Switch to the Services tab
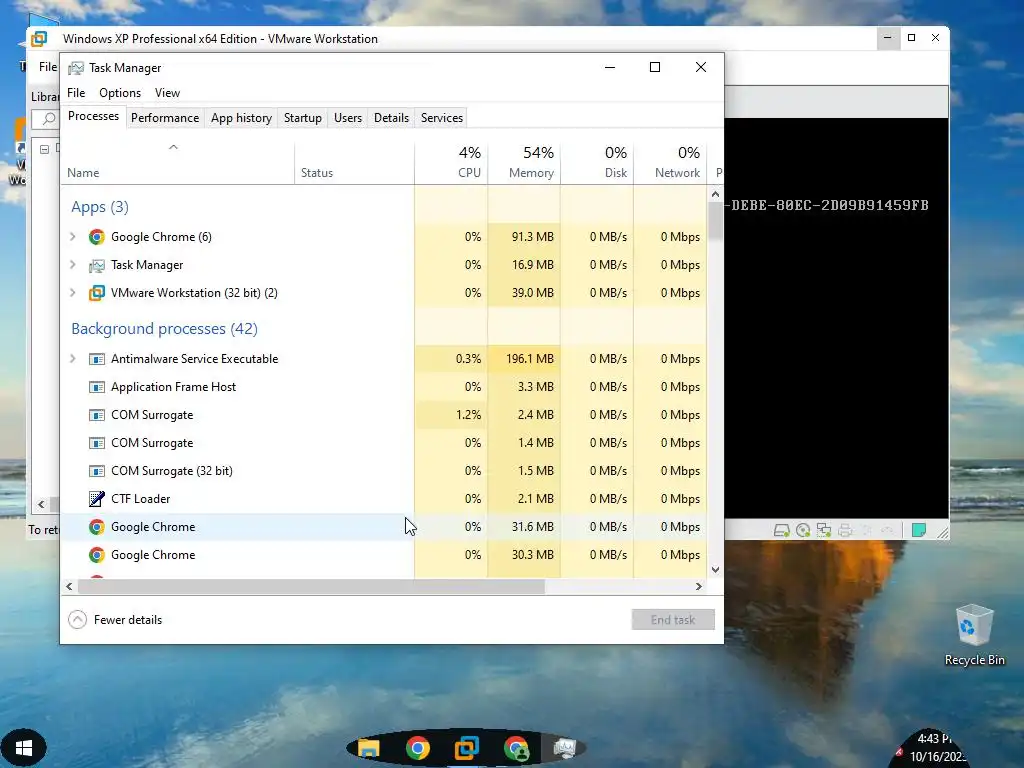The height and width of the screenshot is (768, 1024). click(x=441, y=118)
